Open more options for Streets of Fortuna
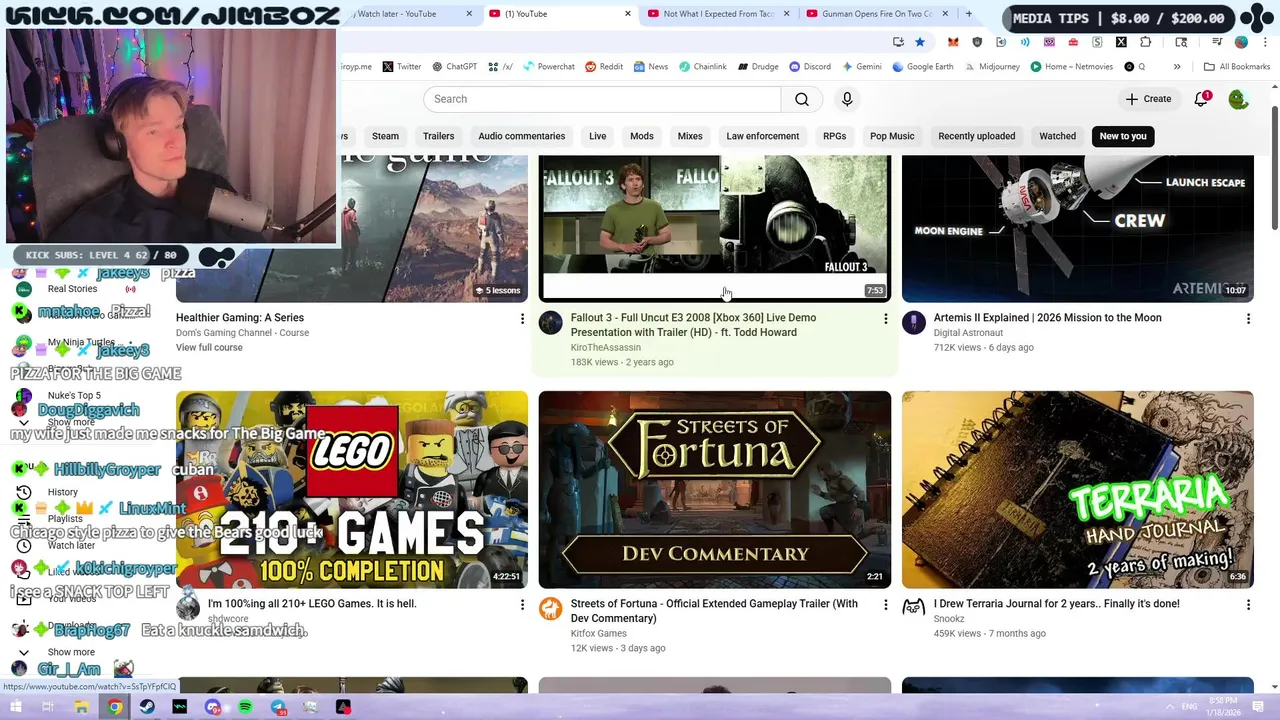 tap(885, 605)
